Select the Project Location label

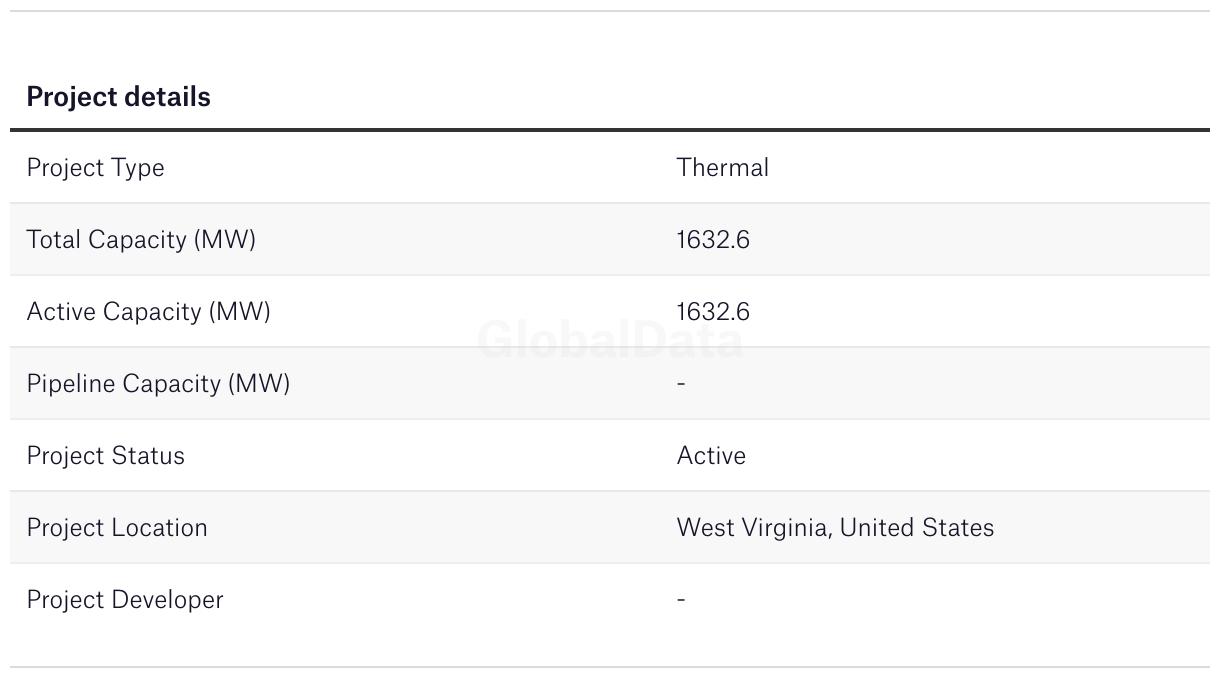(117, 528)
